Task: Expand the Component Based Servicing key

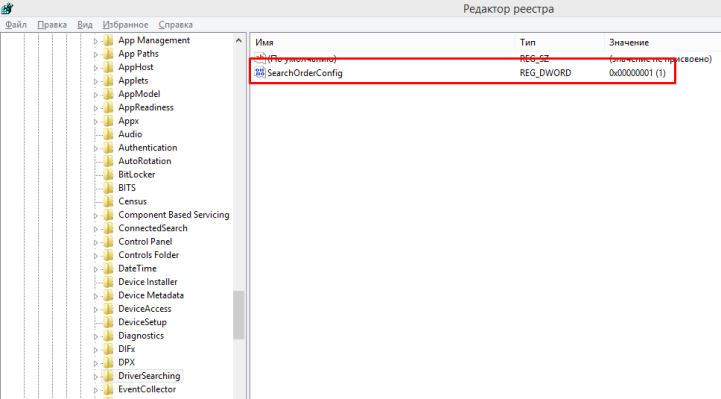Action: coord(96,216)
